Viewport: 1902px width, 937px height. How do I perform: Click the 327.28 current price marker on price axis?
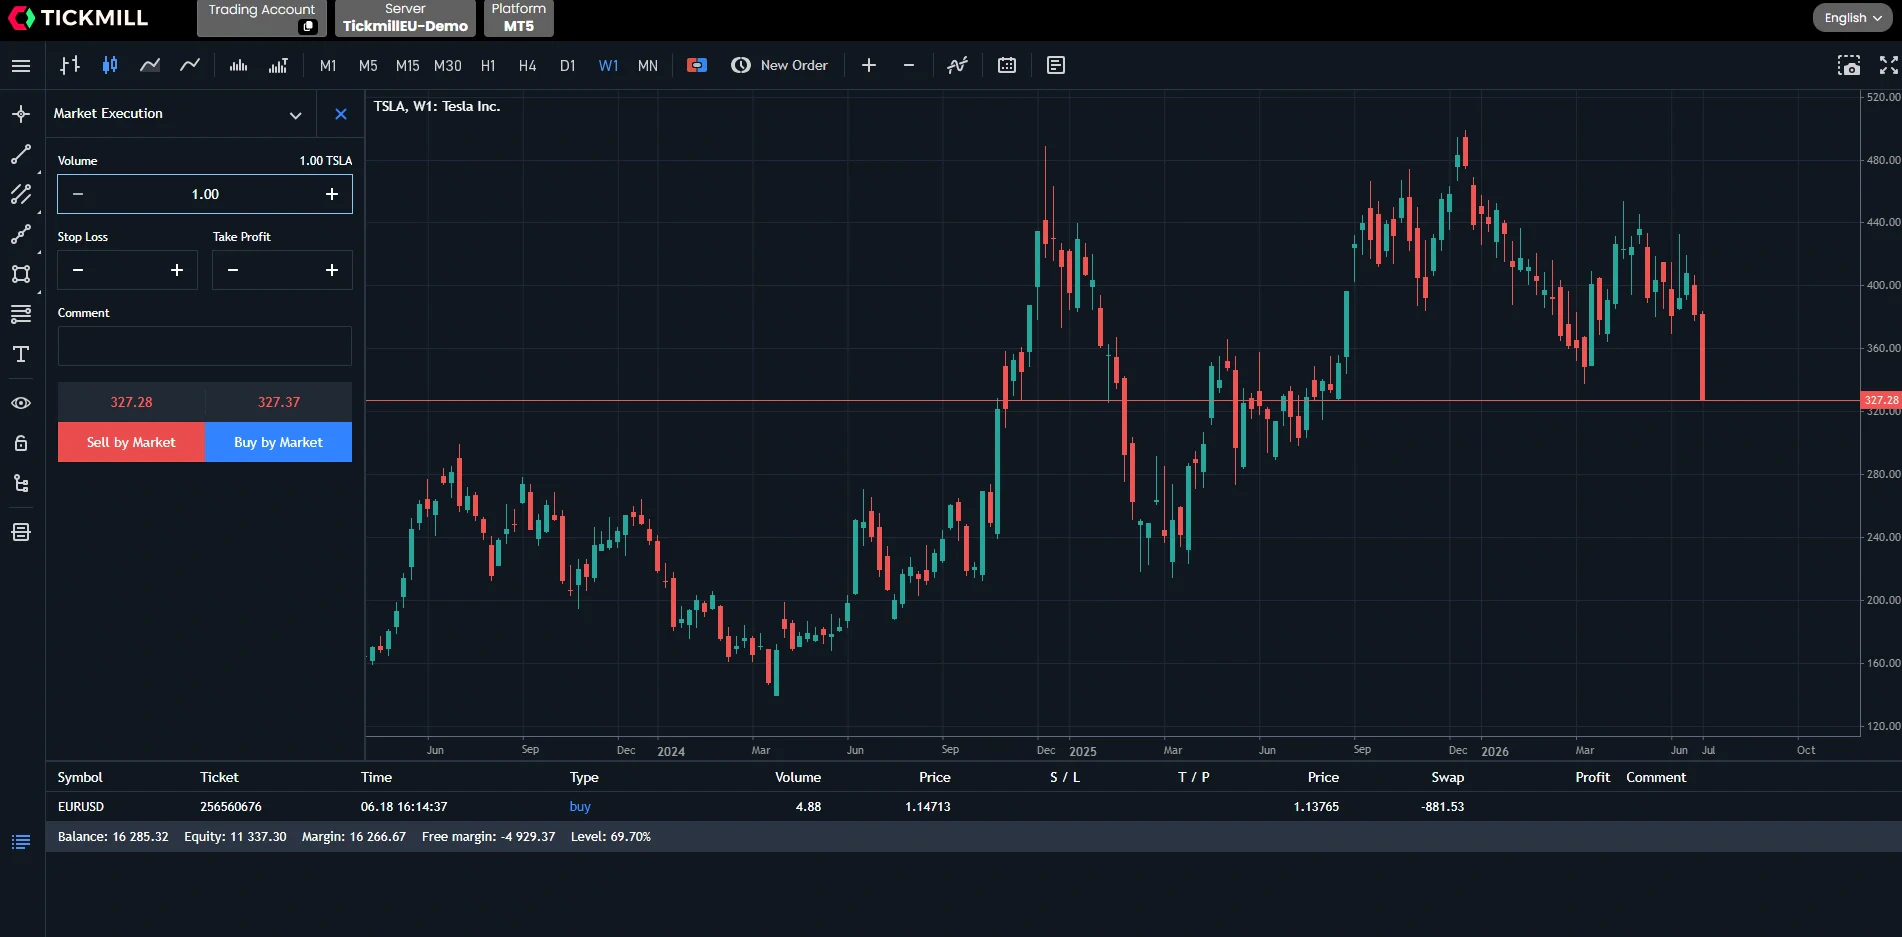pos(1881,400)
